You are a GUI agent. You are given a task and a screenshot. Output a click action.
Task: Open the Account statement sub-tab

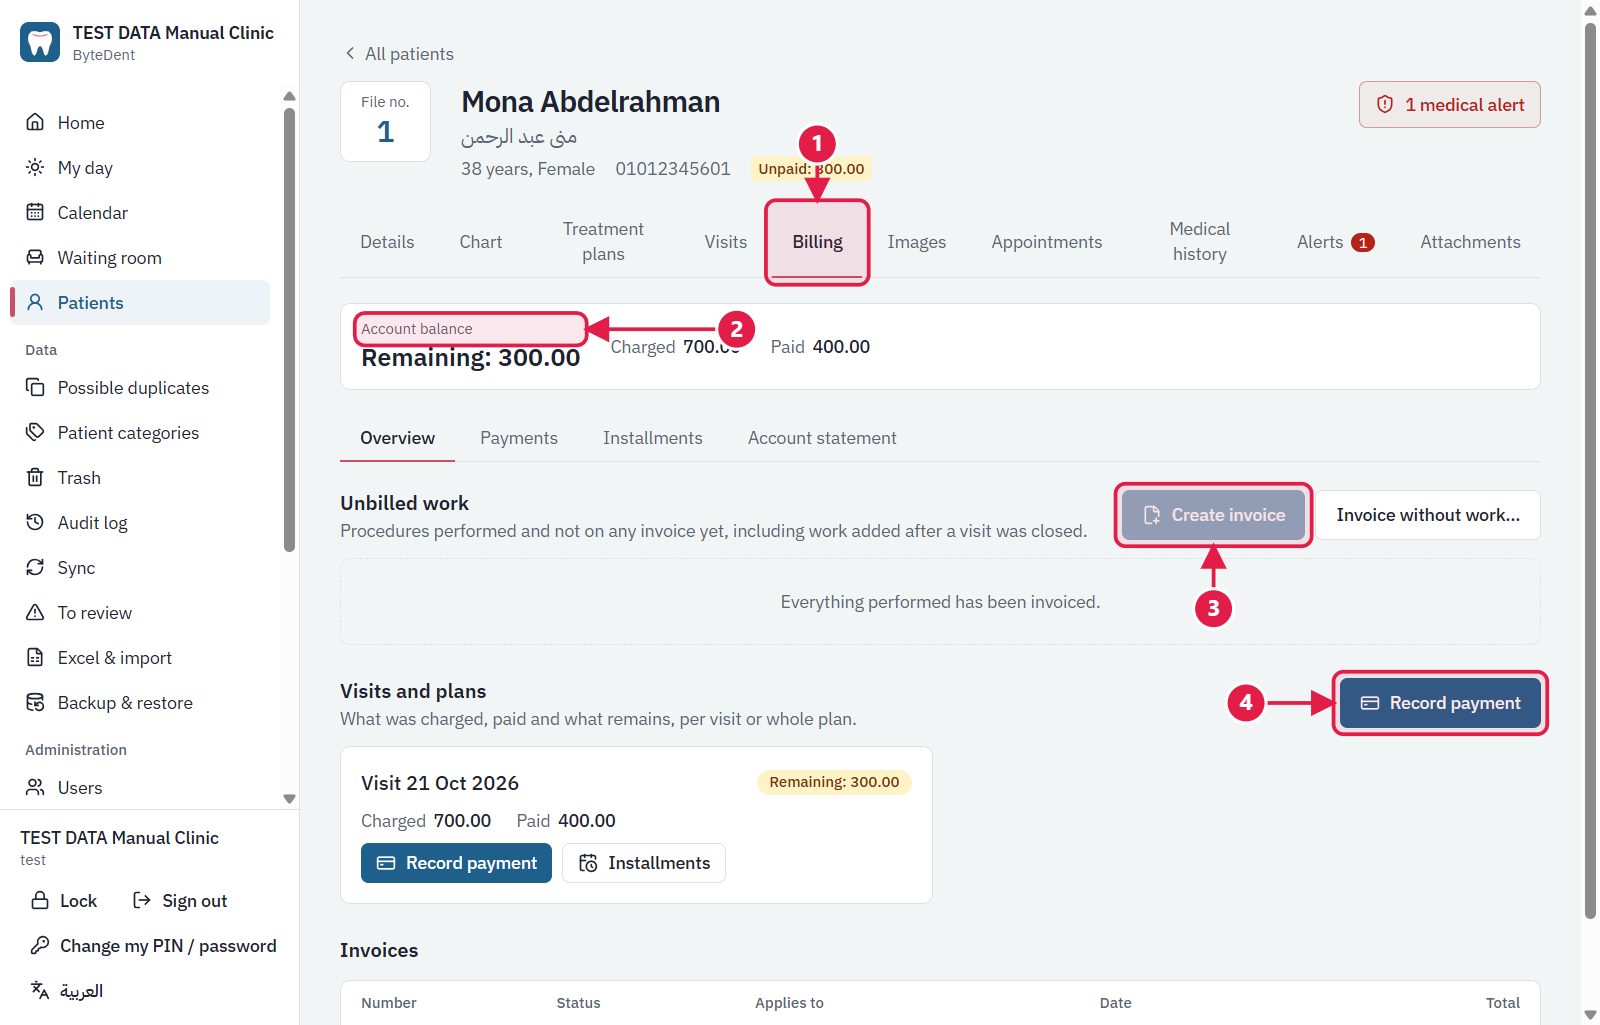point(822,438)
